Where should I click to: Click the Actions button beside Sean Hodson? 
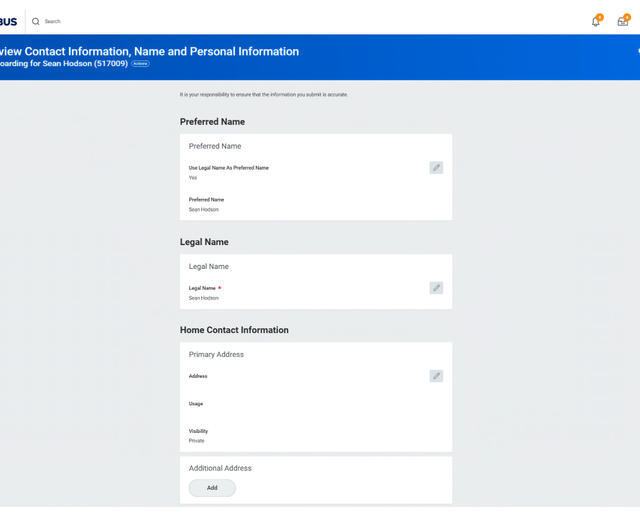[140, 64]
